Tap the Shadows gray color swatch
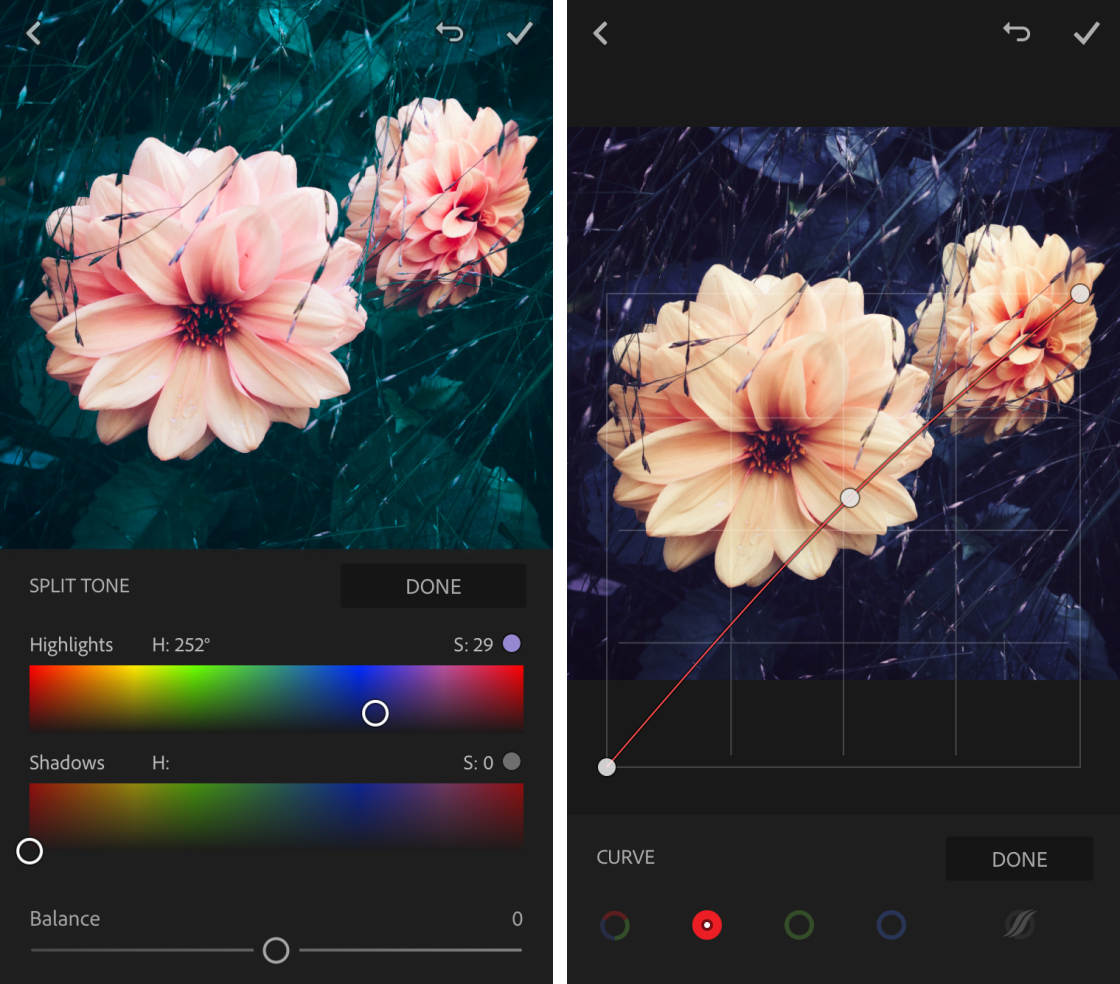This screenshot has width=1120, height=984. (512, 762)
